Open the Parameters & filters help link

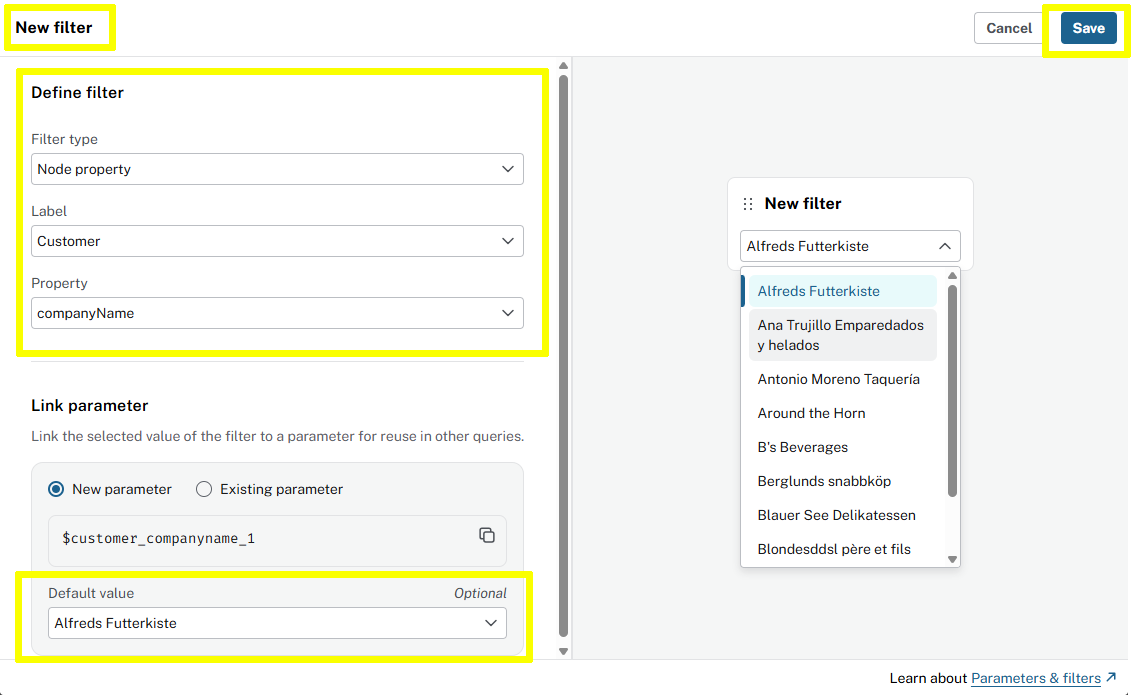(x=1035, y=678)
